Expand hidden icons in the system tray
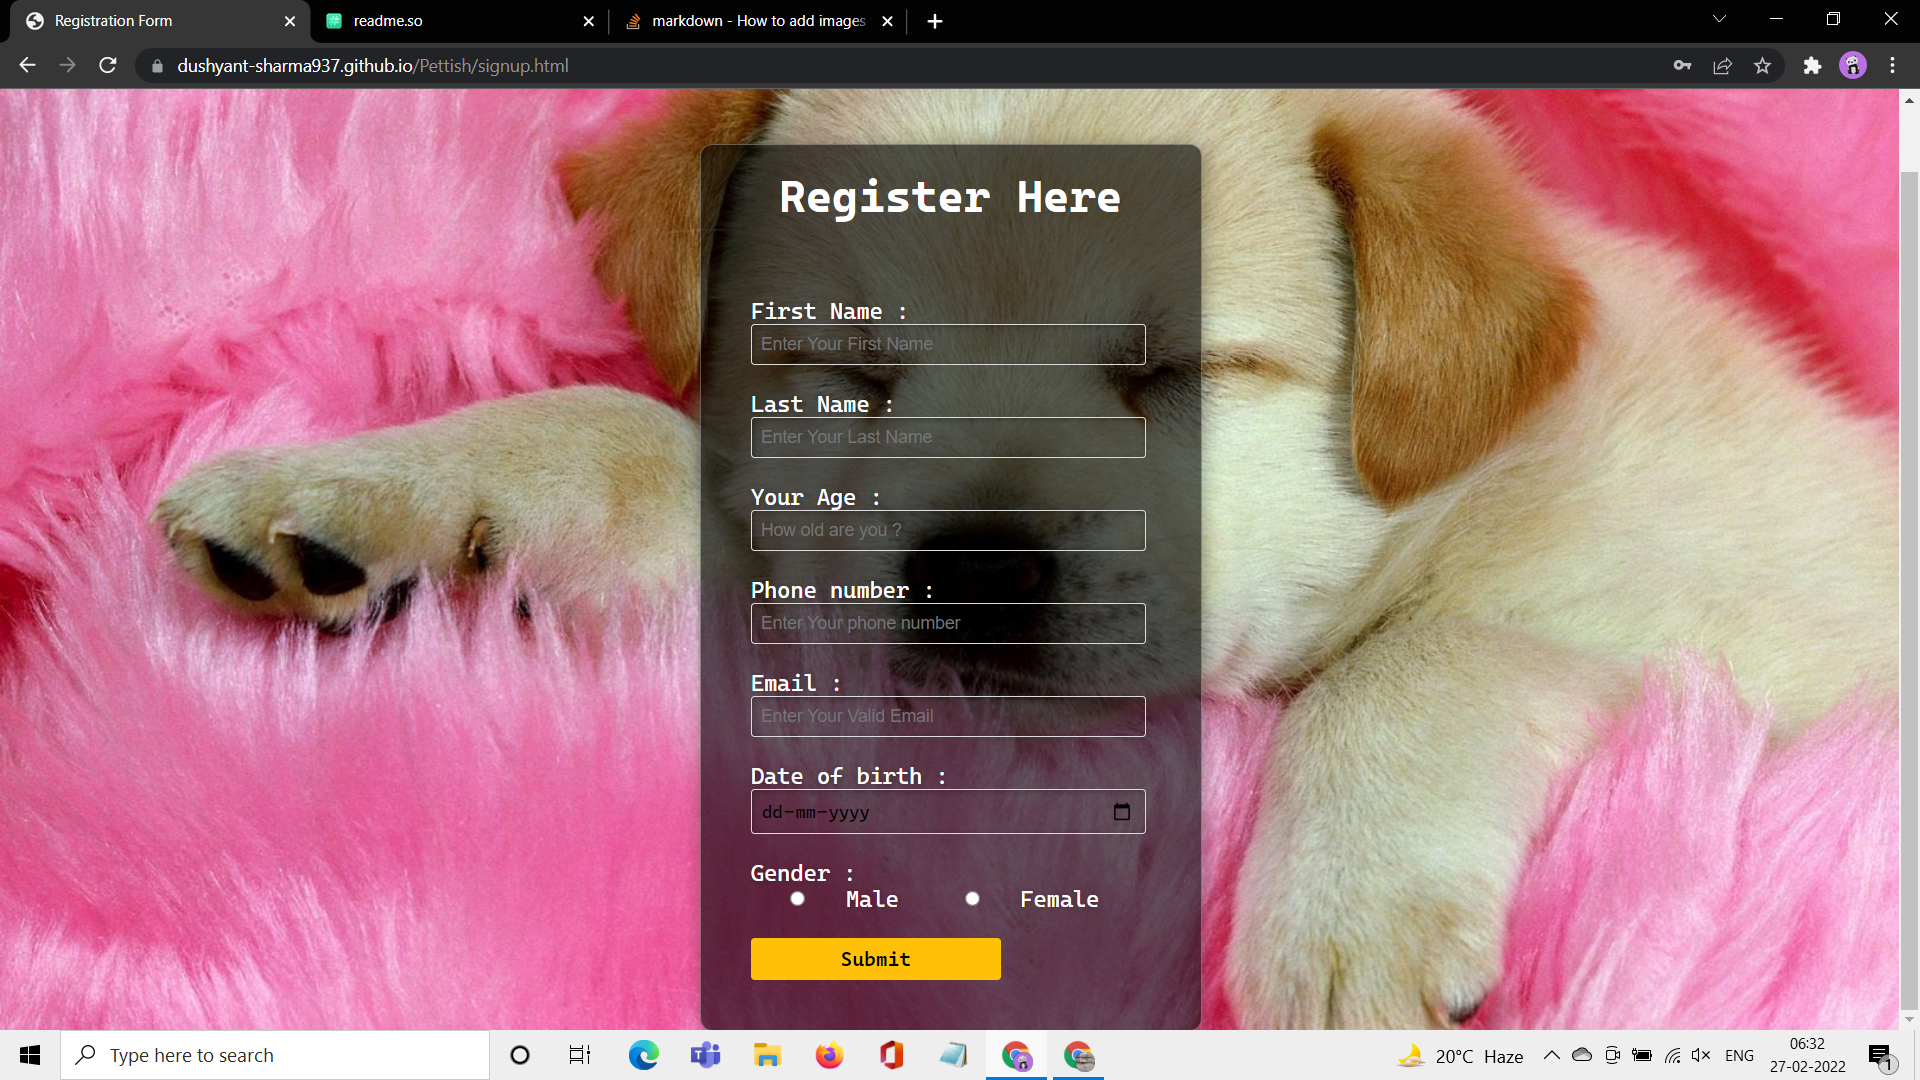This screenshot has width=1920, height=1080. click(x=1551, y=1055)
